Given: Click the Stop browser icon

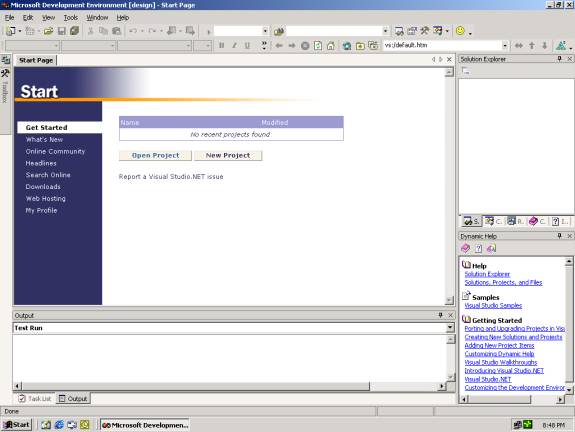Looking at the screenshot, I should 305,46.
